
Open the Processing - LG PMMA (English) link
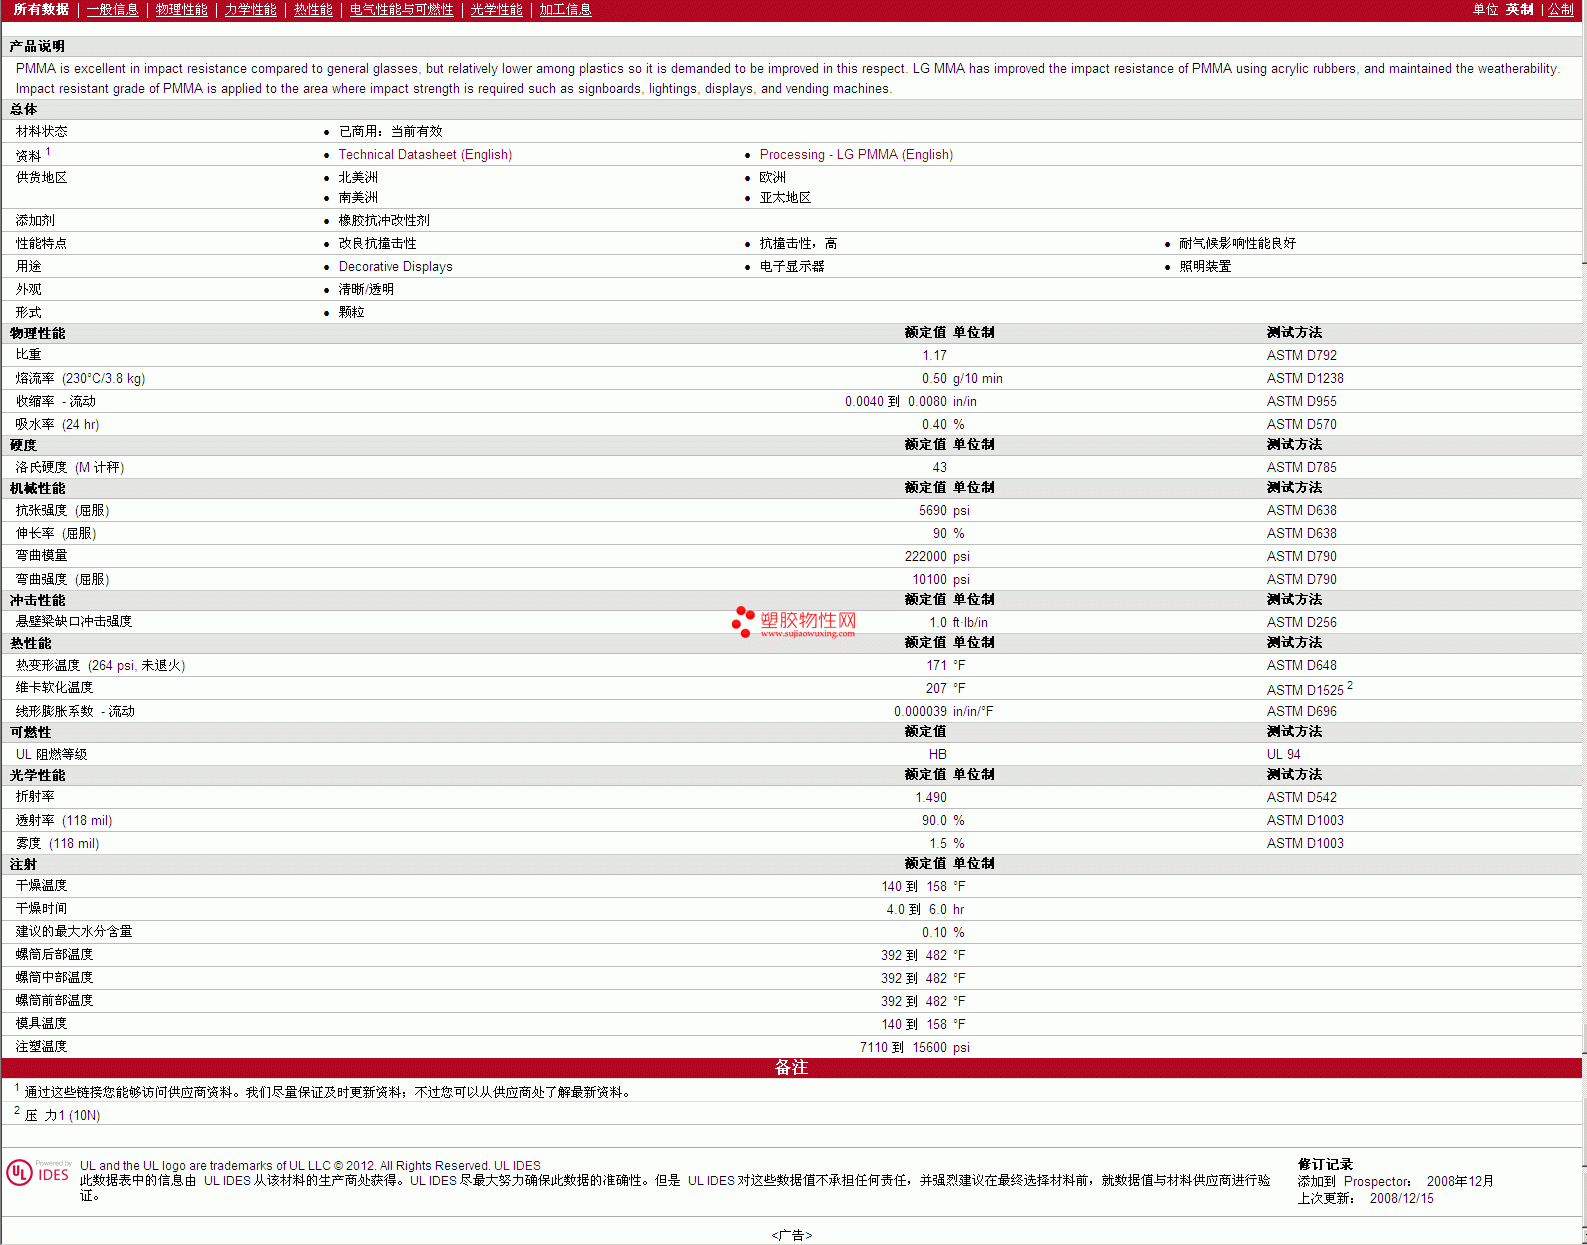(x=856, y=155)
